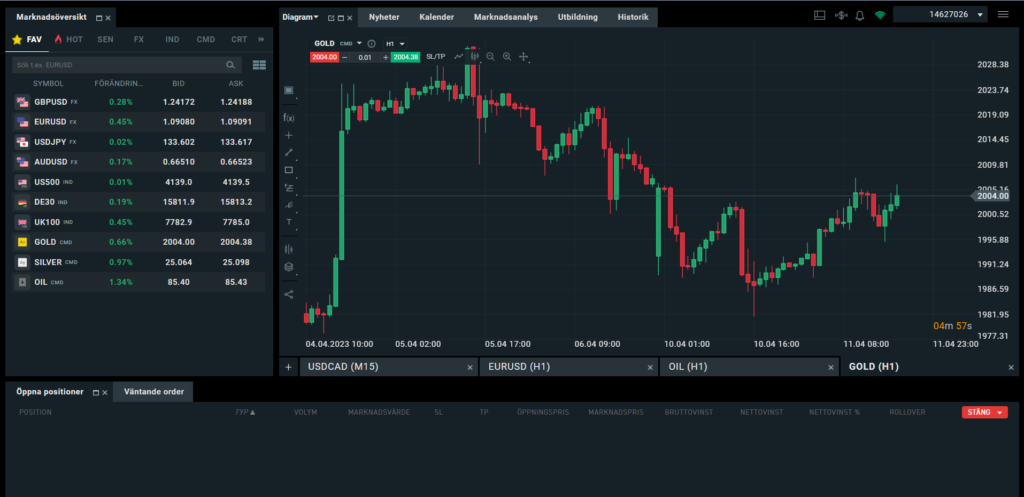Open the candlestick chart type icon

tap(475, 57)
